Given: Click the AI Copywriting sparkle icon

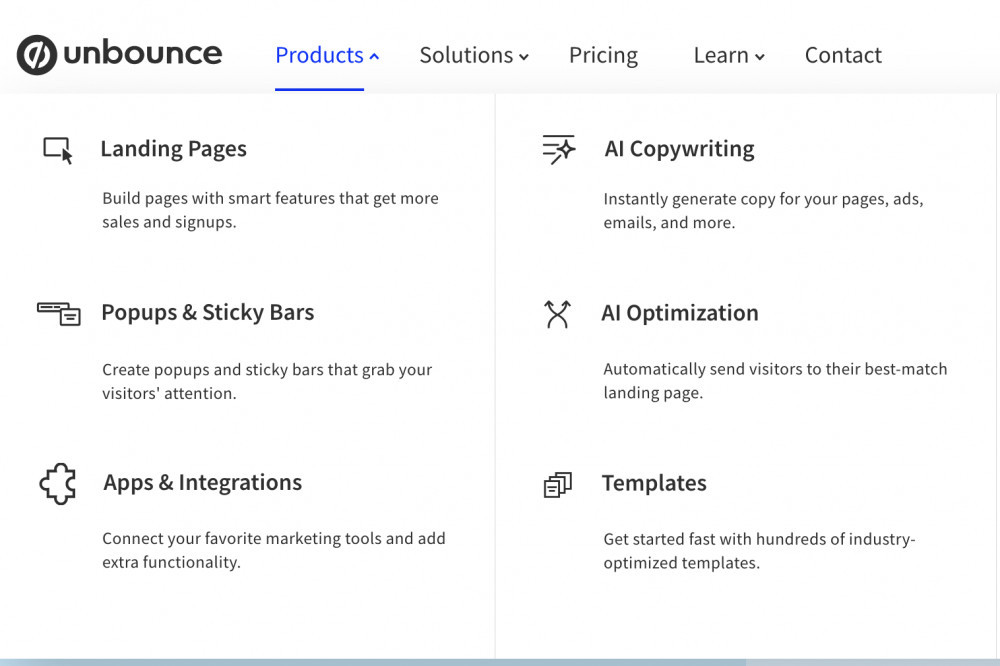Looking at the screenshot, I should [559, 149].
